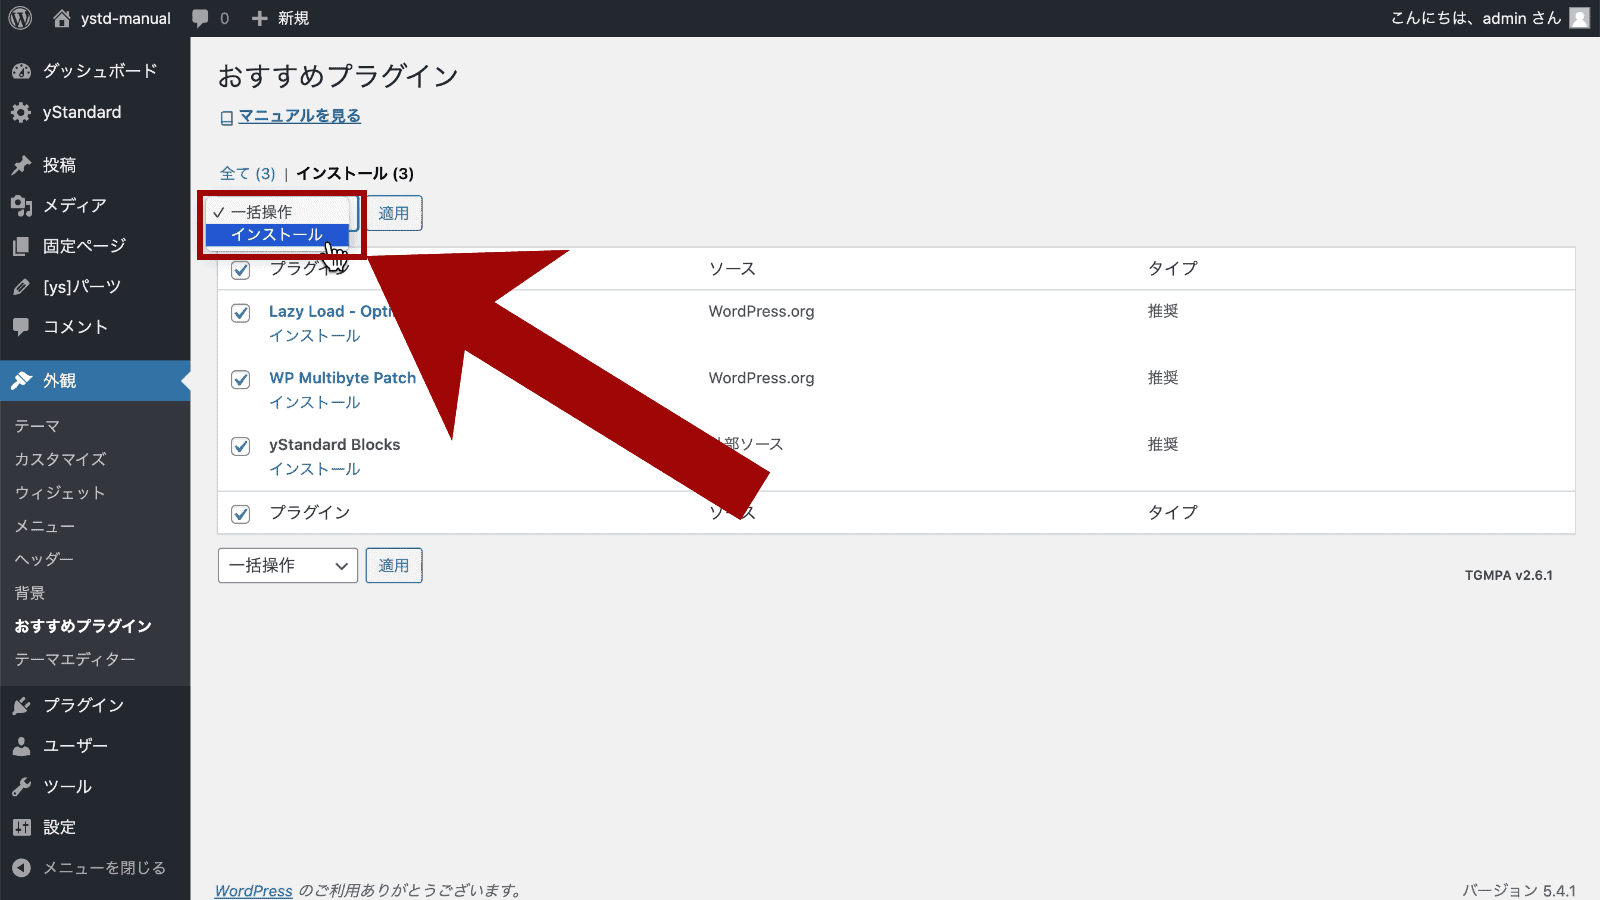Open the WordPress footer link
This screenshot has height=900, width=1600.
point(254,890)
